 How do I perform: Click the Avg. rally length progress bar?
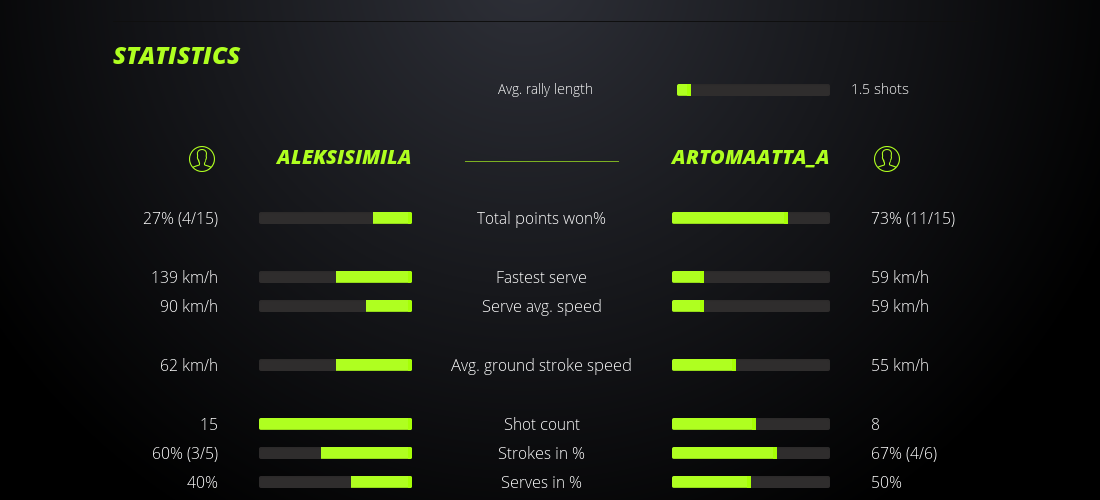click(753, 90)
